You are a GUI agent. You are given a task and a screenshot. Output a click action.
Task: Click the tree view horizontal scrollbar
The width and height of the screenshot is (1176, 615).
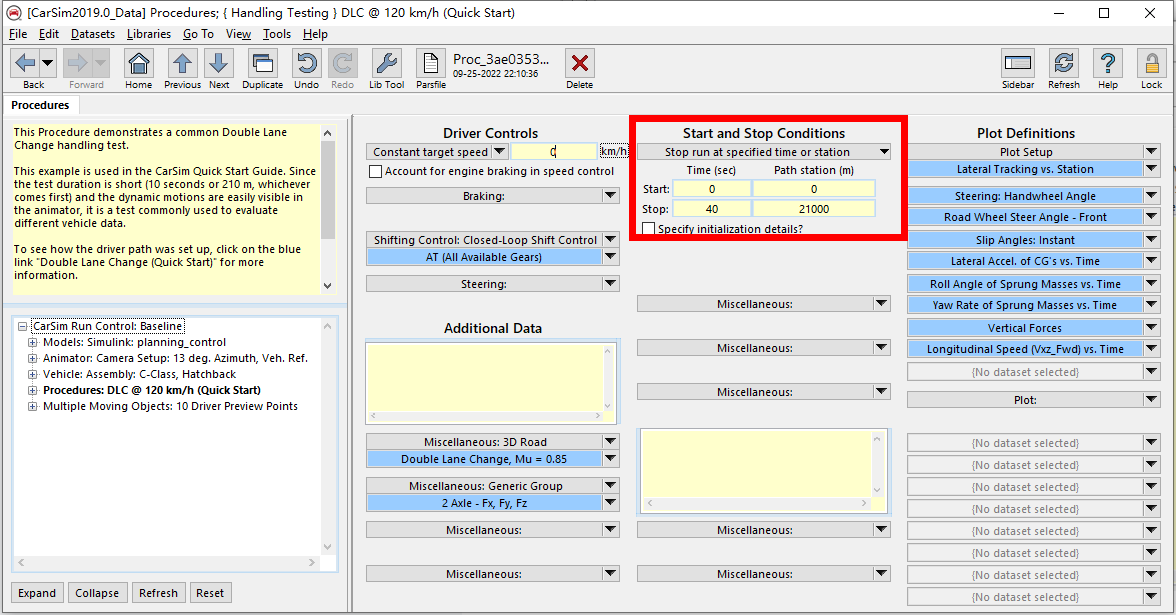pos(166,562)
